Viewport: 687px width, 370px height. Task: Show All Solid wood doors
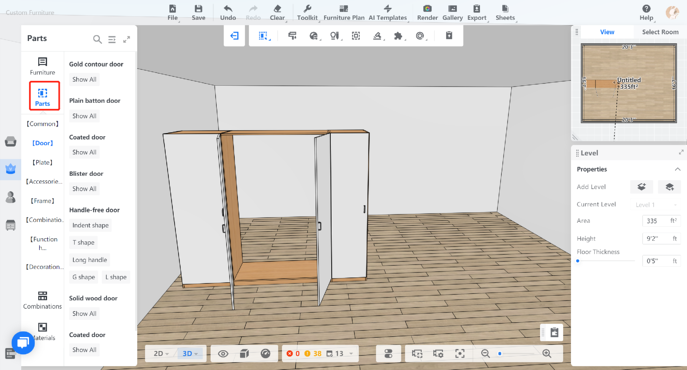84,313
